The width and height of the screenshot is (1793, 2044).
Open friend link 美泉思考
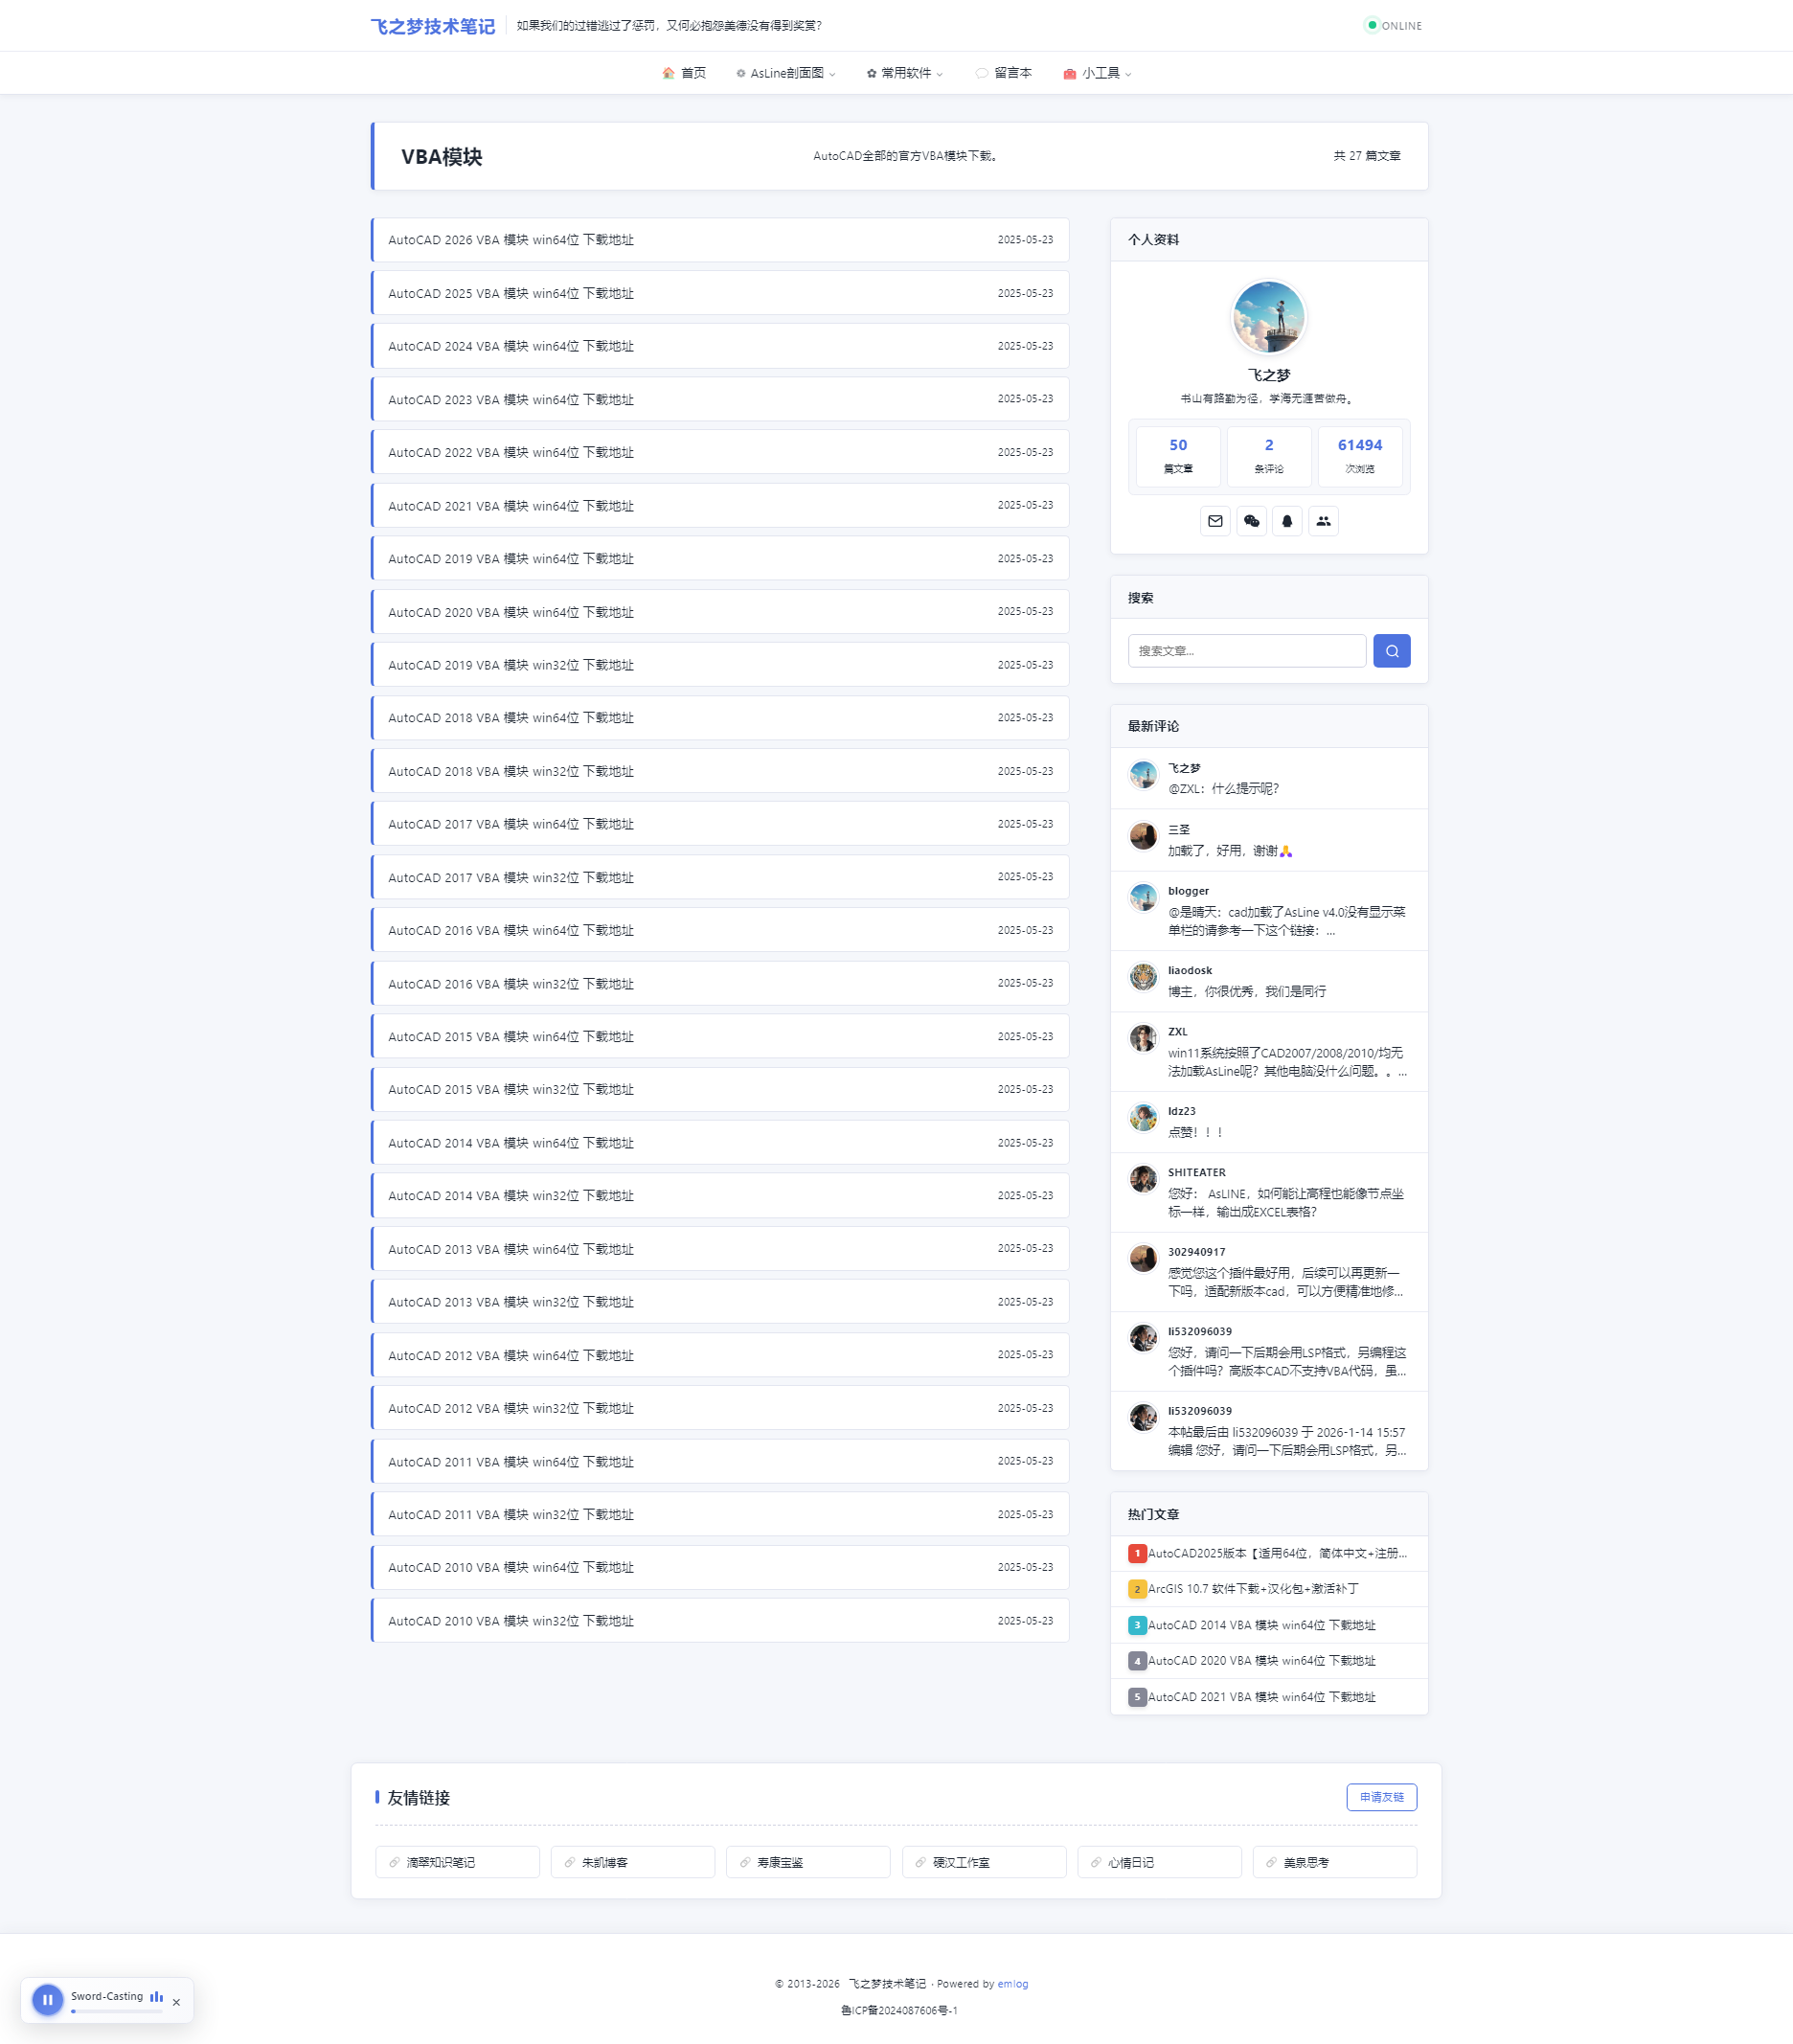[1334, 1862]
